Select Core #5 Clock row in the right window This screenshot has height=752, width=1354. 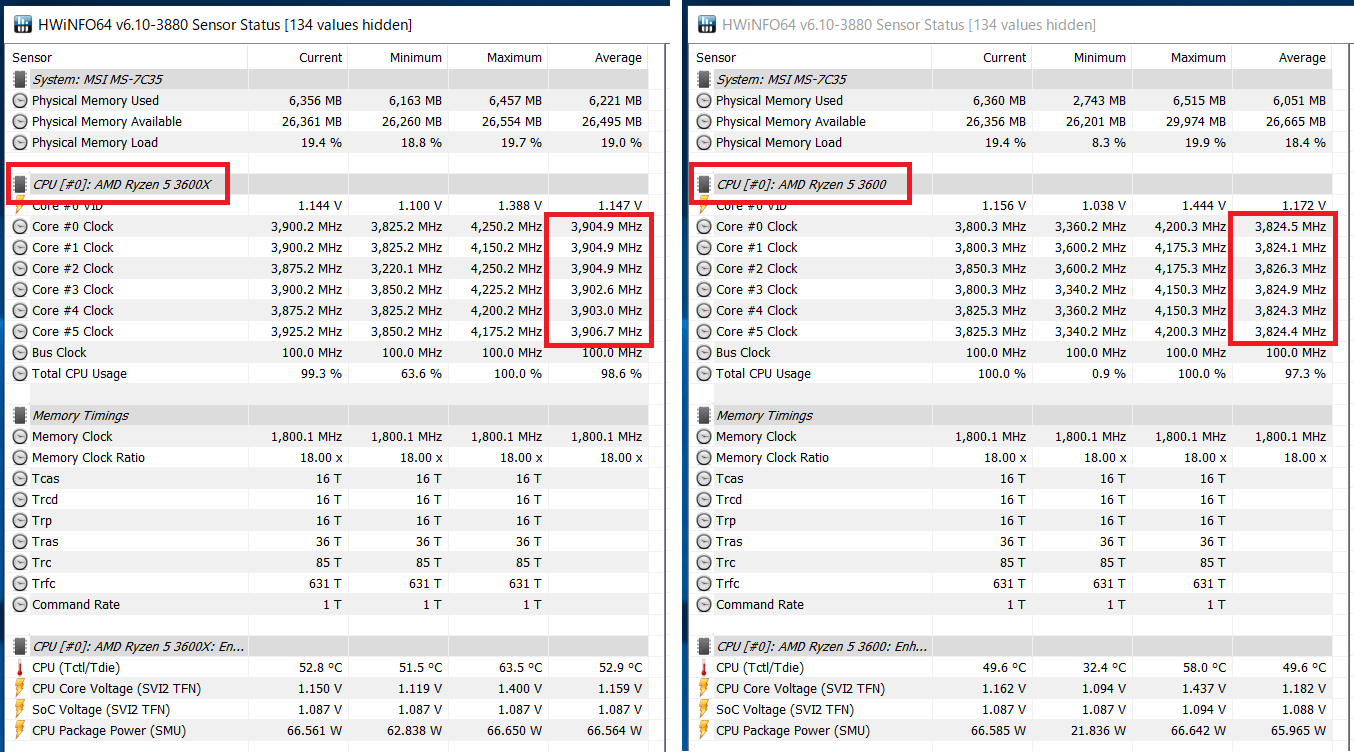1011,331
